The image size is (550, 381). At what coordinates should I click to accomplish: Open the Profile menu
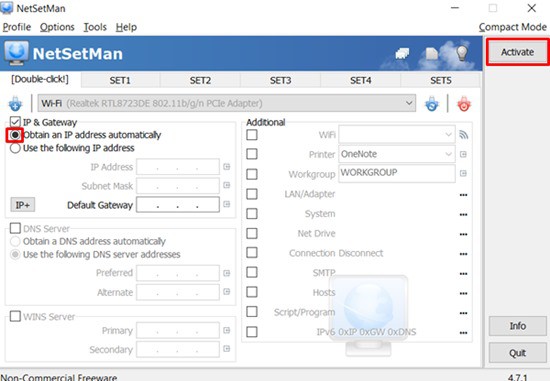(x=16, y=27)
